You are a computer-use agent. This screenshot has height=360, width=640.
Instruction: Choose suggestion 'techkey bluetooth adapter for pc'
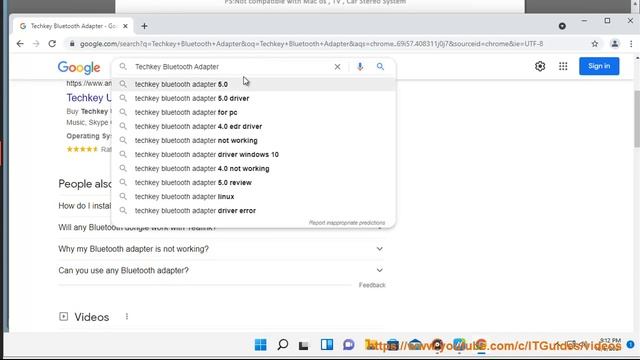tap(253, 112)
